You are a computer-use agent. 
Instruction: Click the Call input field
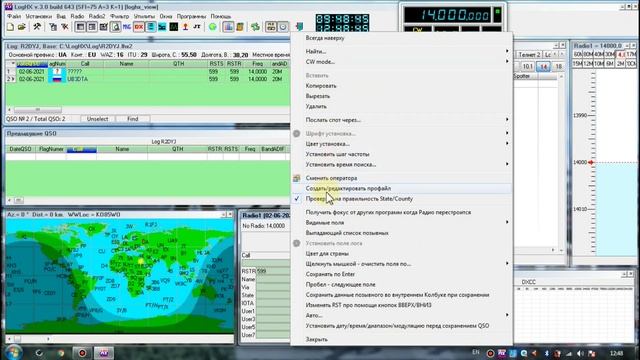(x=266, y=262)
